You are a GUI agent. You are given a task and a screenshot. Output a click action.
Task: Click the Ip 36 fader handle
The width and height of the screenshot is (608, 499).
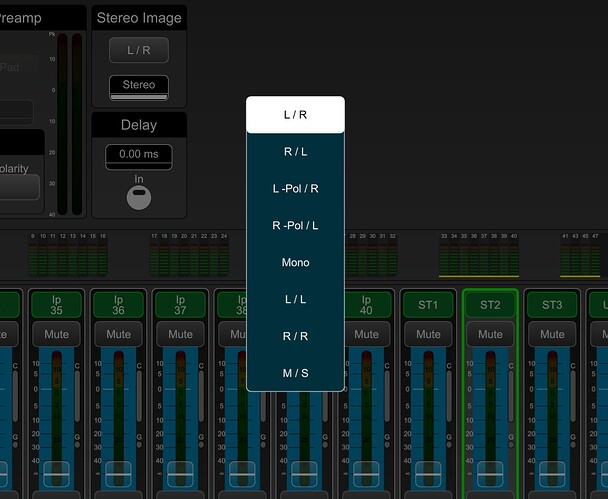[x=119, y=474]
